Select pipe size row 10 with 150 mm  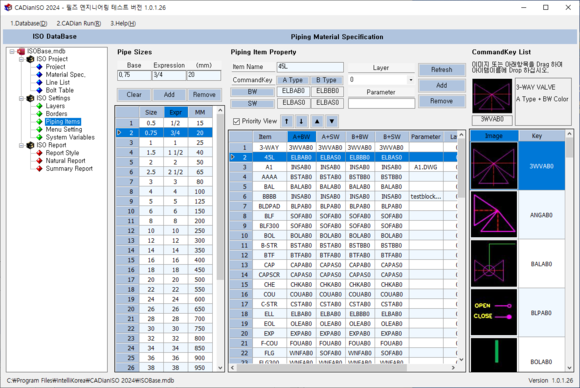tap(164, 211)
